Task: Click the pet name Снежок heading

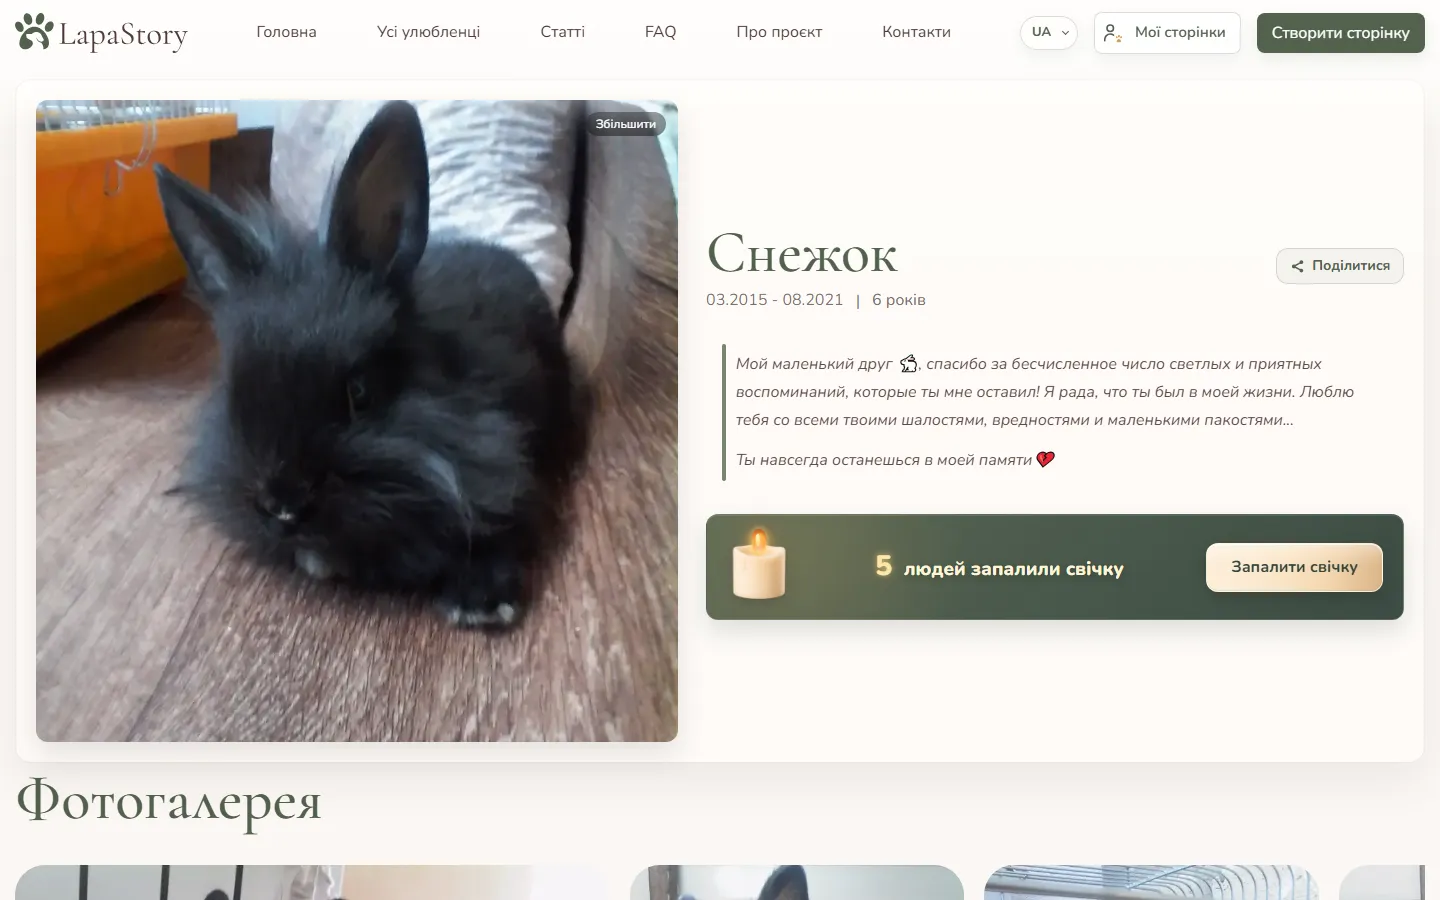Action: tap(802, 254)
